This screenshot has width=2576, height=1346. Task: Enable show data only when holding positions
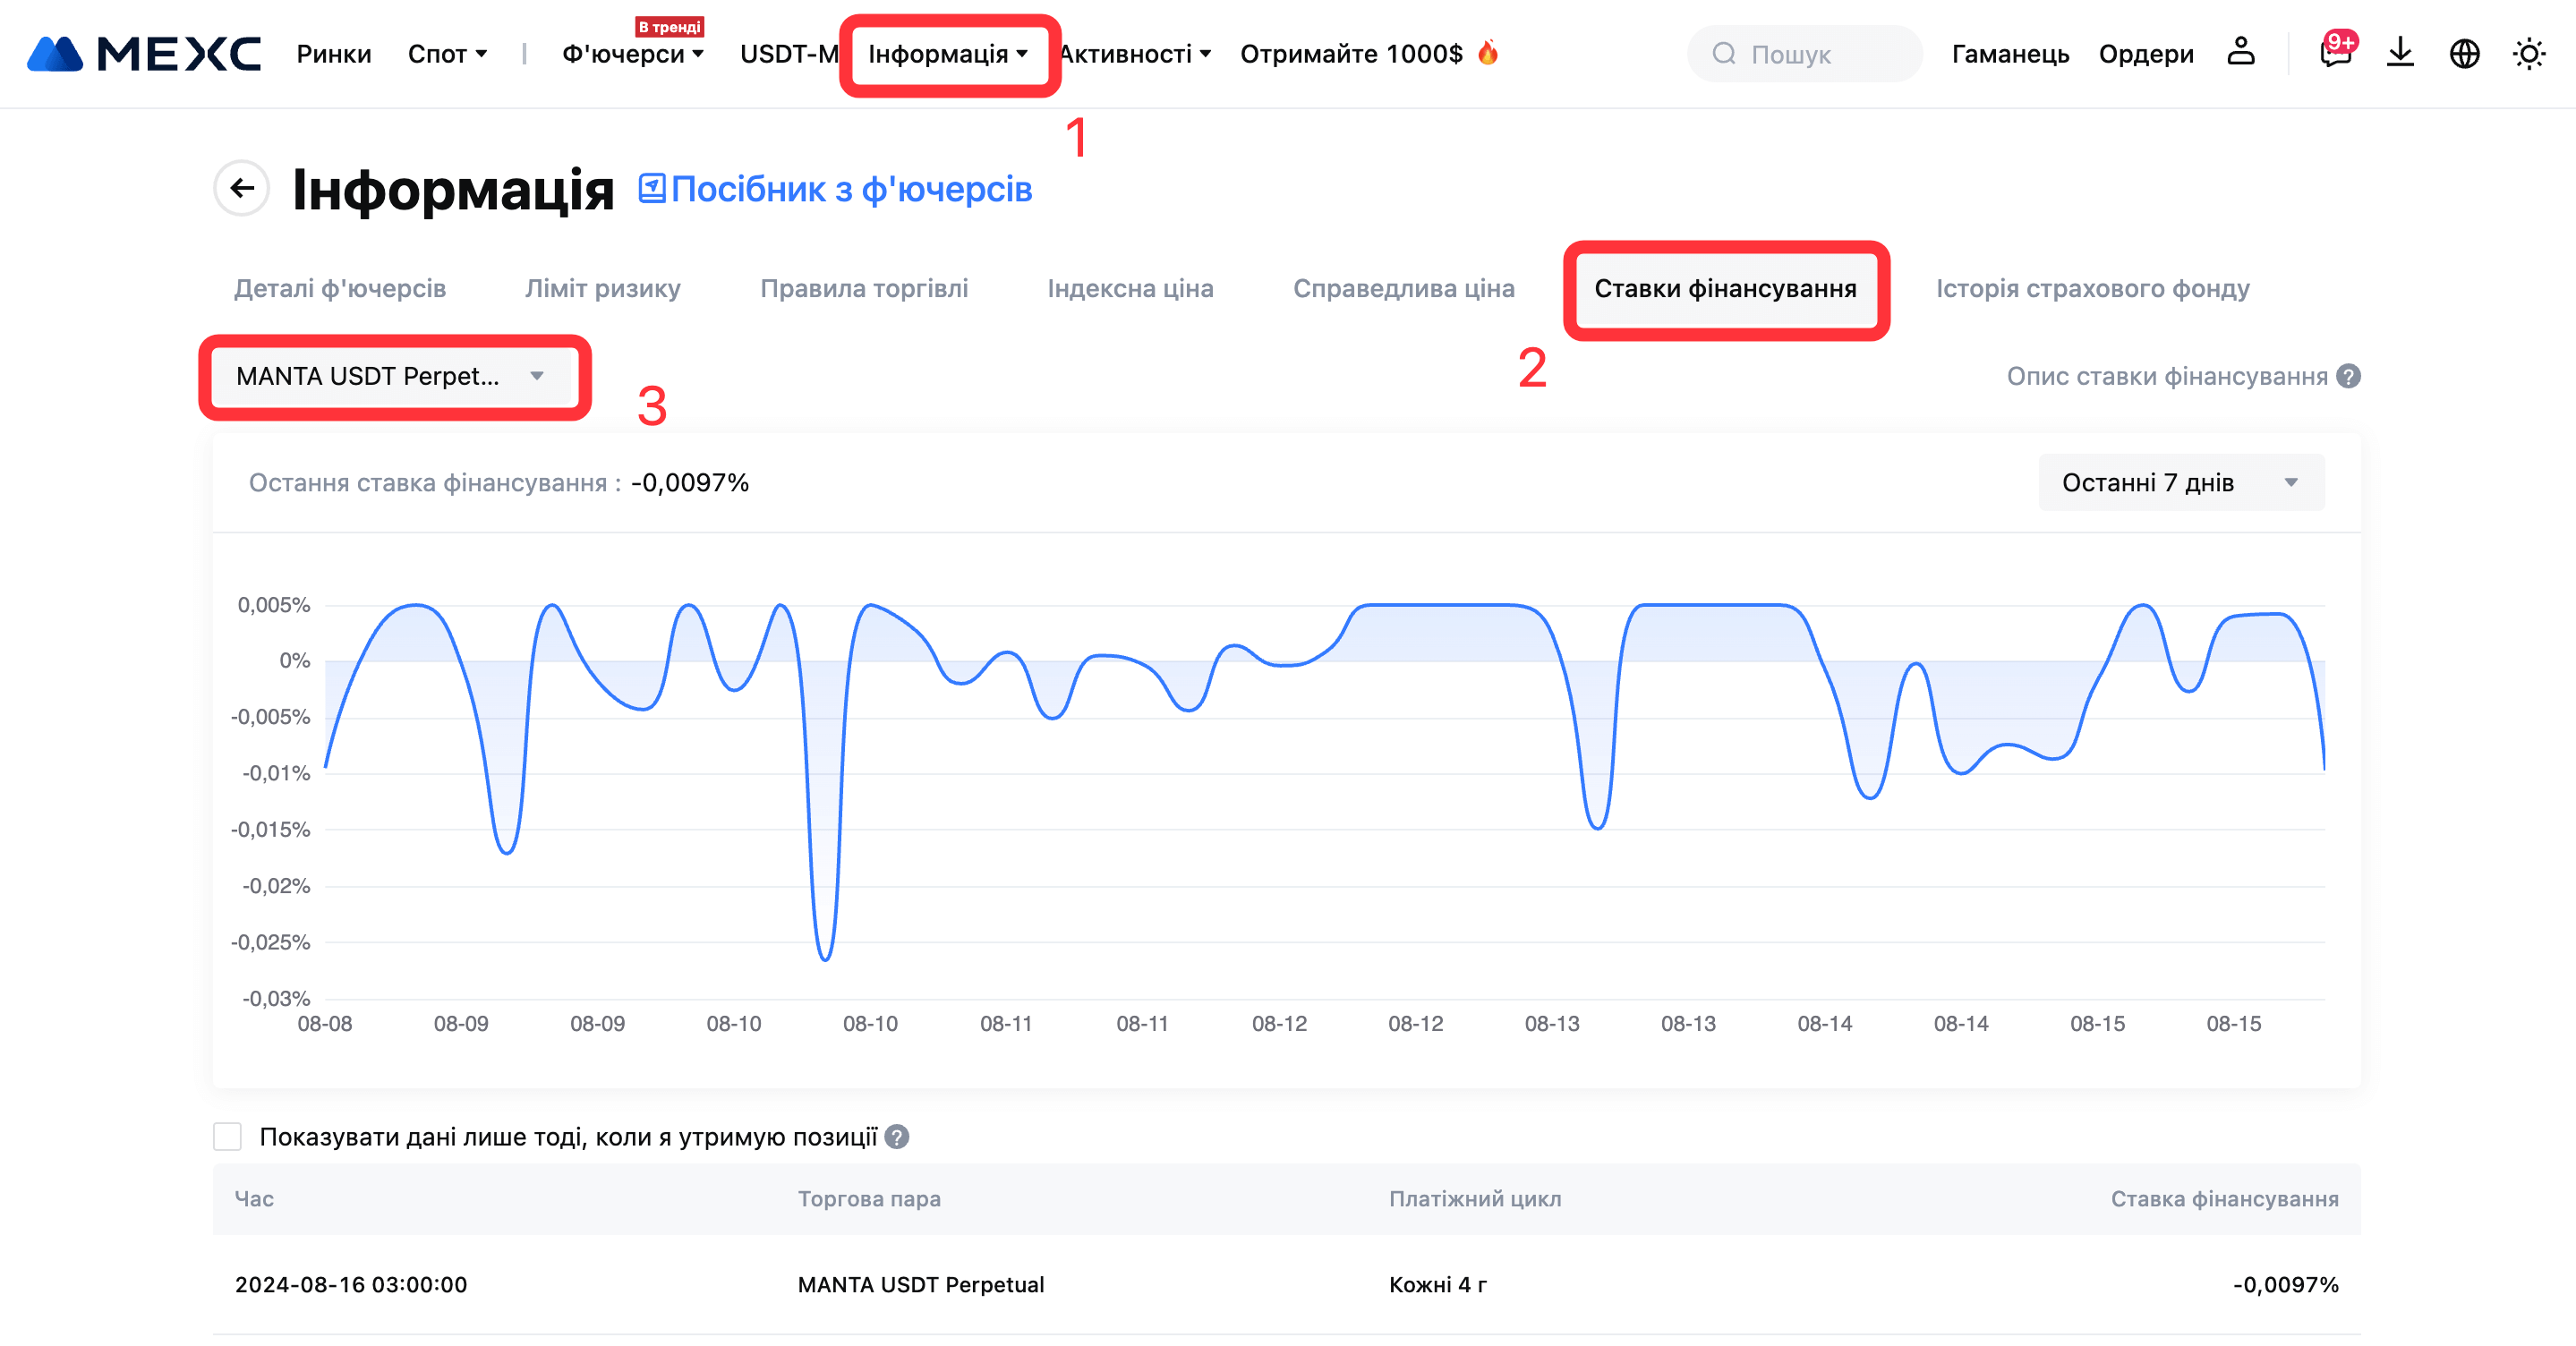point(228,1137)
